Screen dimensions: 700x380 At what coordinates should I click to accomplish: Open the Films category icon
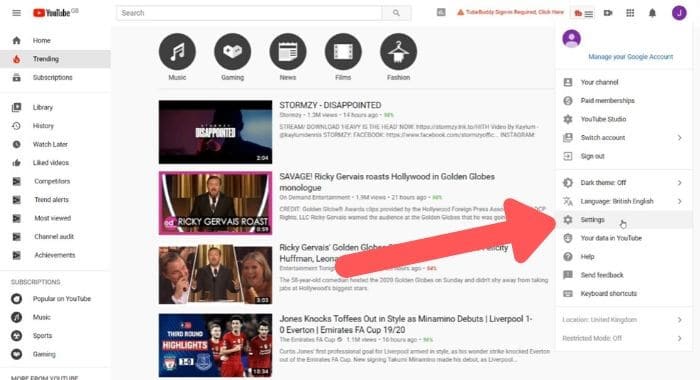coord(343,52)
